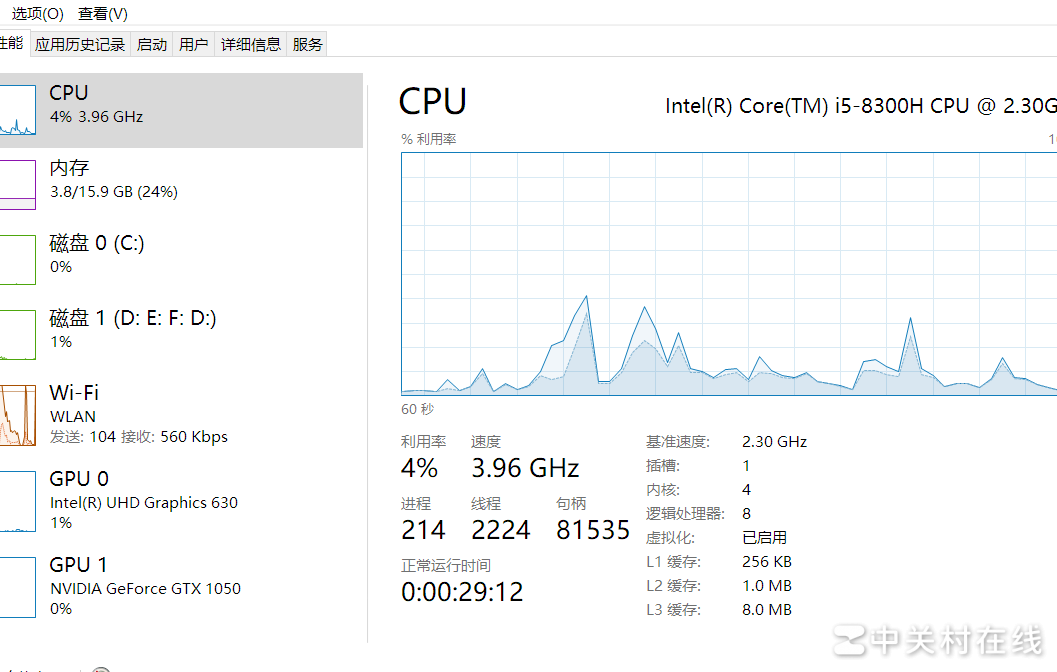The width and height of the screenshot is (1057, 672).
Task: Switch to the 应用历史记录 tab
Action: tap(80, 43)
